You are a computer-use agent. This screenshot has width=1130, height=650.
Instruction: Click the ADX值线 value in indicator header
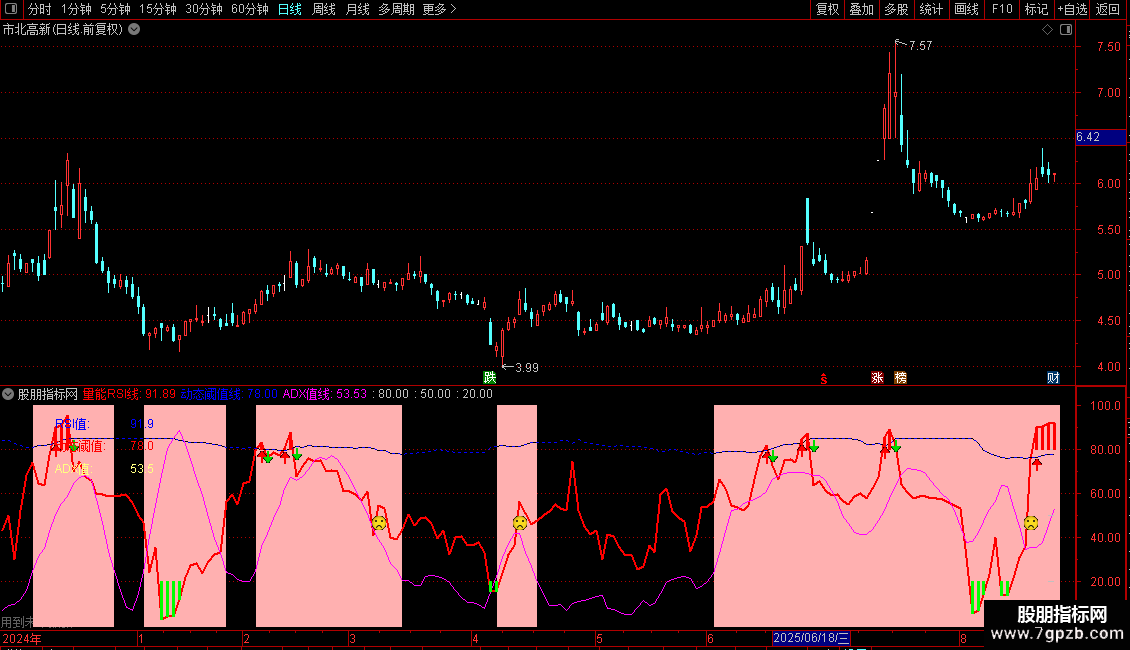324,394
